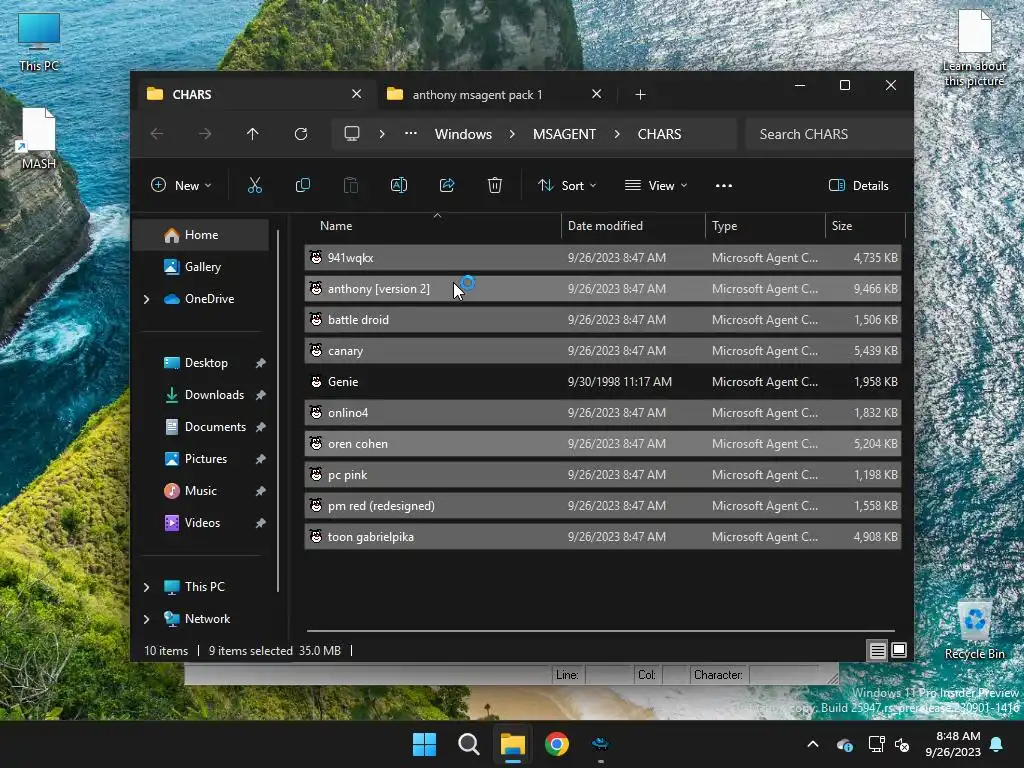Open Gallery in the navigation pane
1024x768 pixels.
(x=201, y=267)
